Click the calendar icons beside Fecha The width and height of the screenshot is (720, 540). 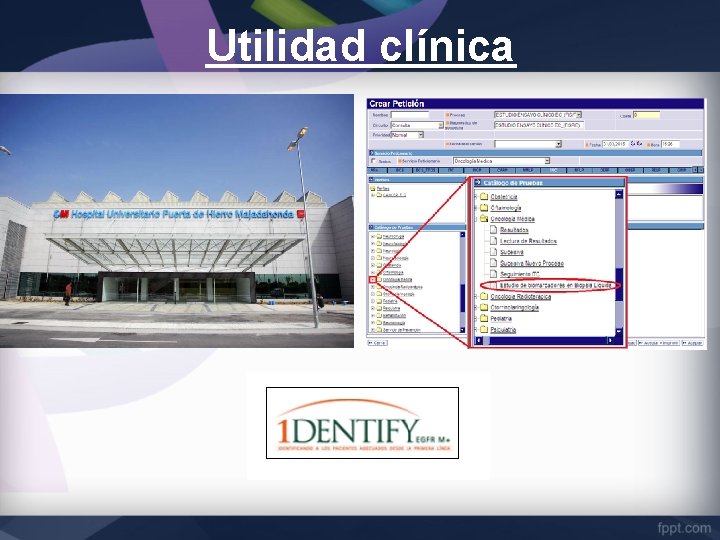[636, 144]
